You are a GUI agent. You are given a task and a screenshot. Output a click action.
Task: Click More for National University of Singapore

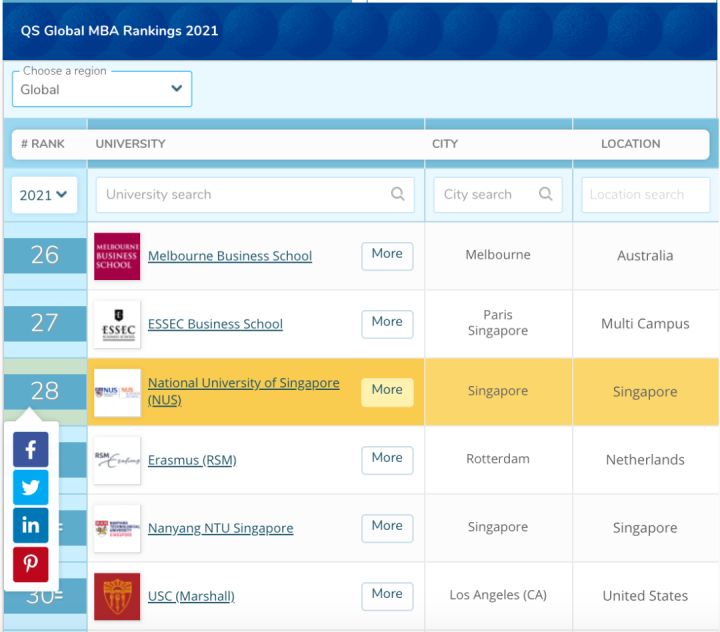tap(387, 392)
